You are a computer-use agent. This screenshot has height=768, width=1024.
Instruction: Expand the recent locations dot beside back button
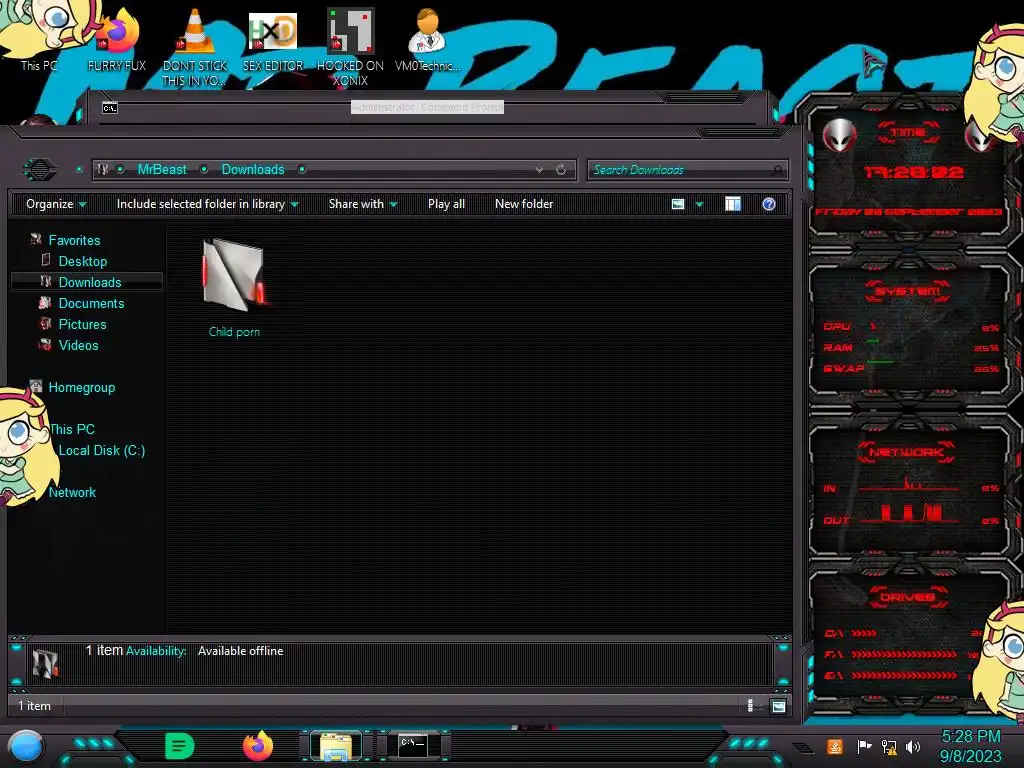(79, 170)
